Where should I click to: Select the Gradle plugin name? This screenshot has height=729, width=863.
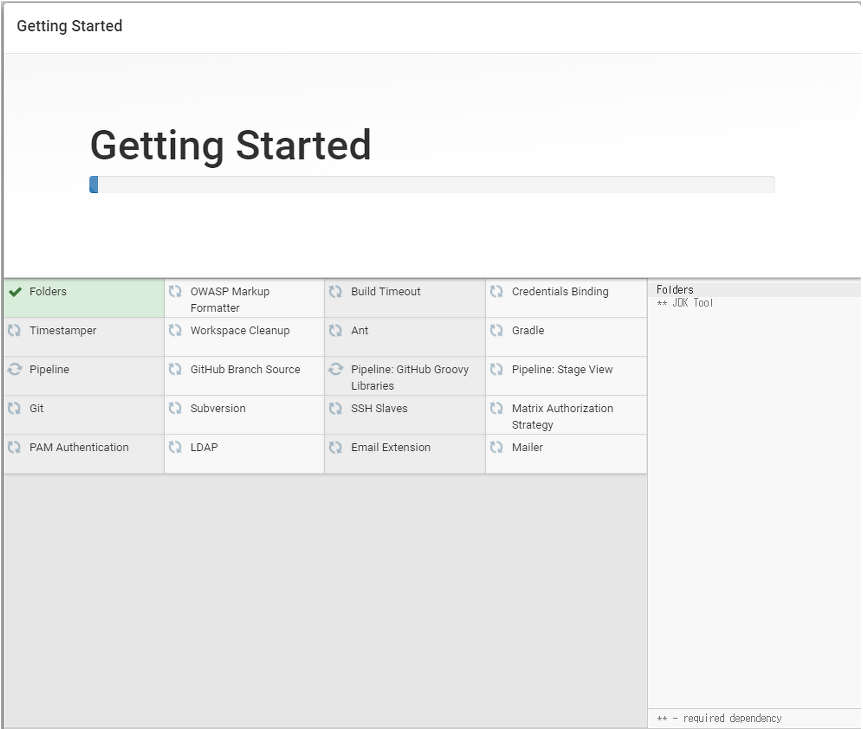528,331
